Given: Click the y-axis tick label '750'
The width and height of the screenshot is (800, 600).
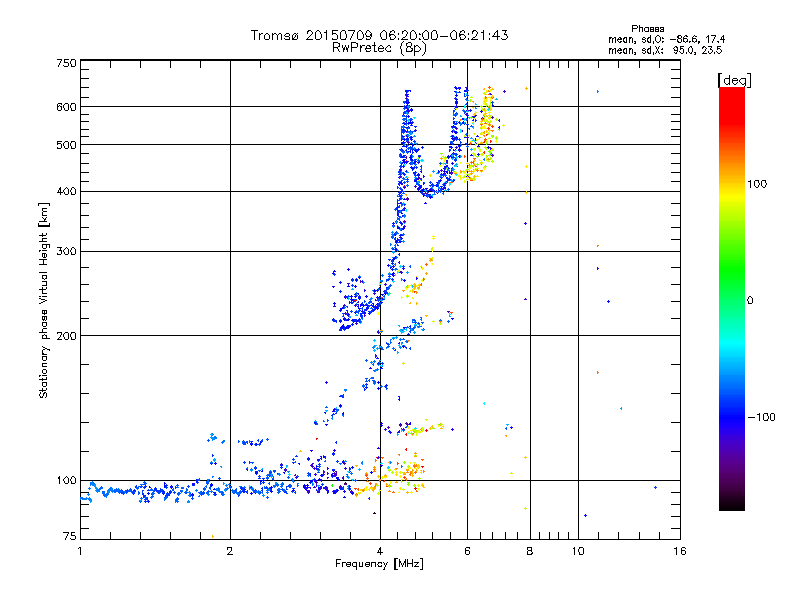Looking at the screenshot, I should click(66, 63).
